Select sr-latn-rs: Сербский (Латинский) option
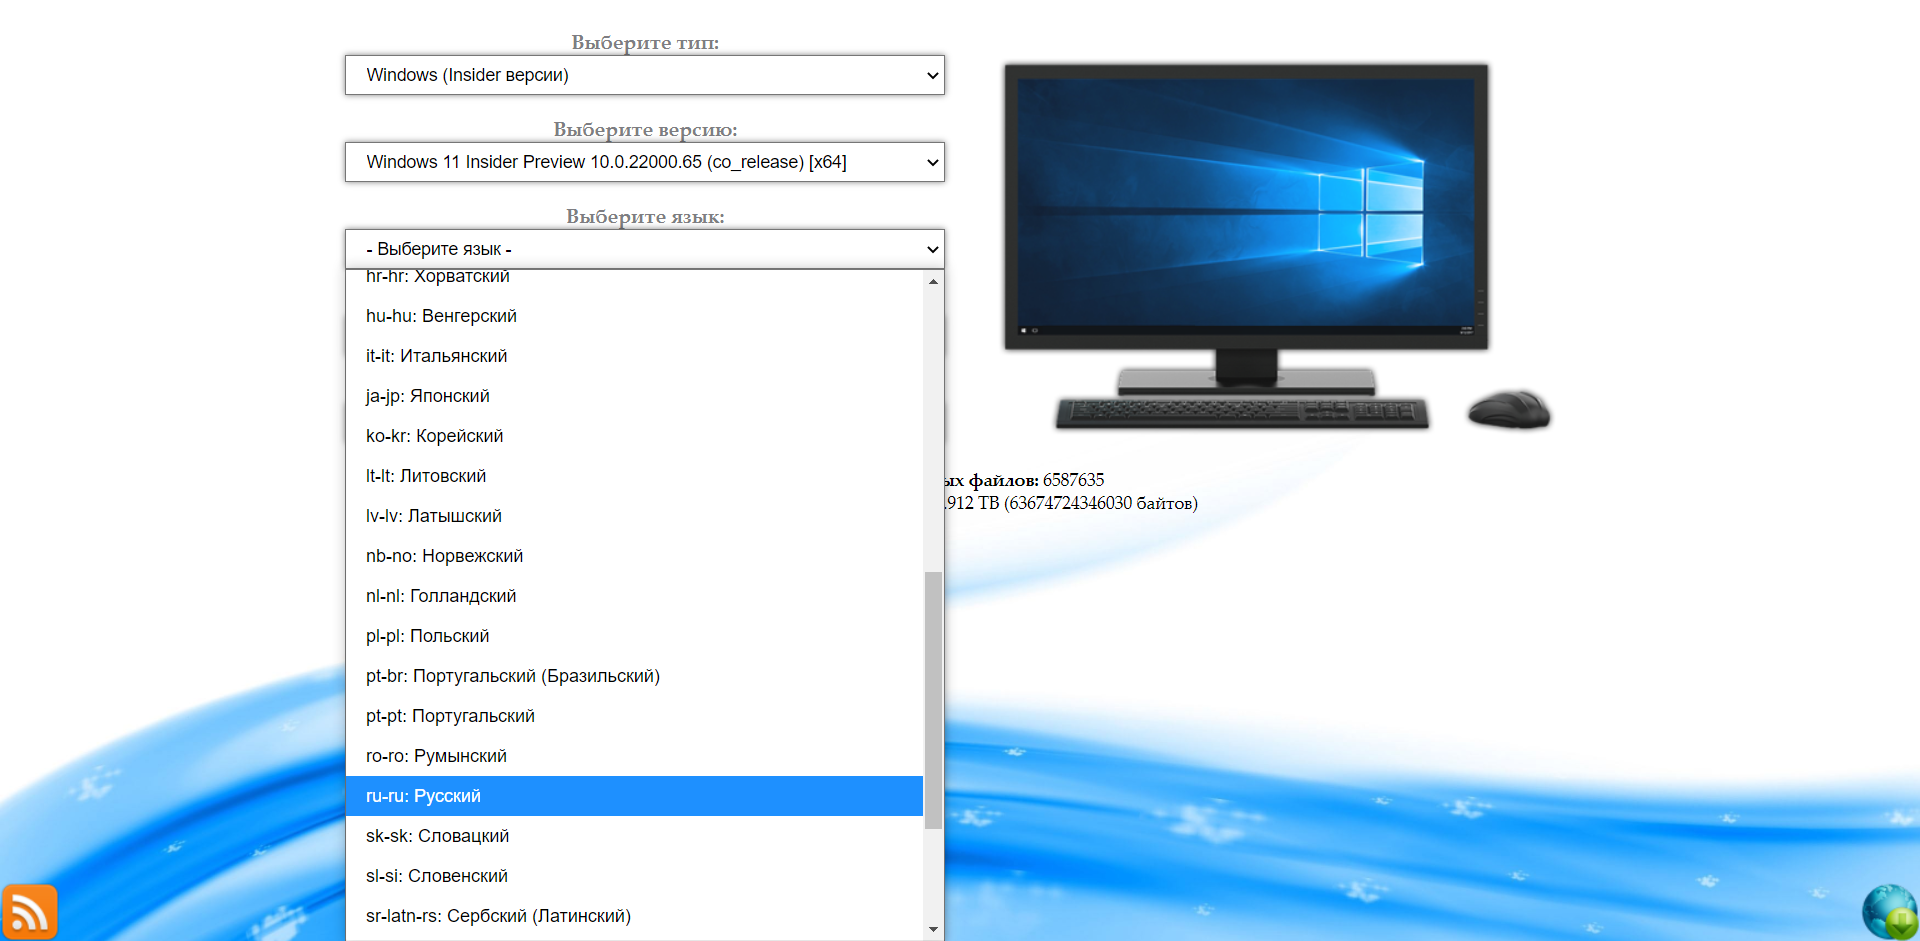Viewport: 1920px width, 941px height. pos(634,916)
